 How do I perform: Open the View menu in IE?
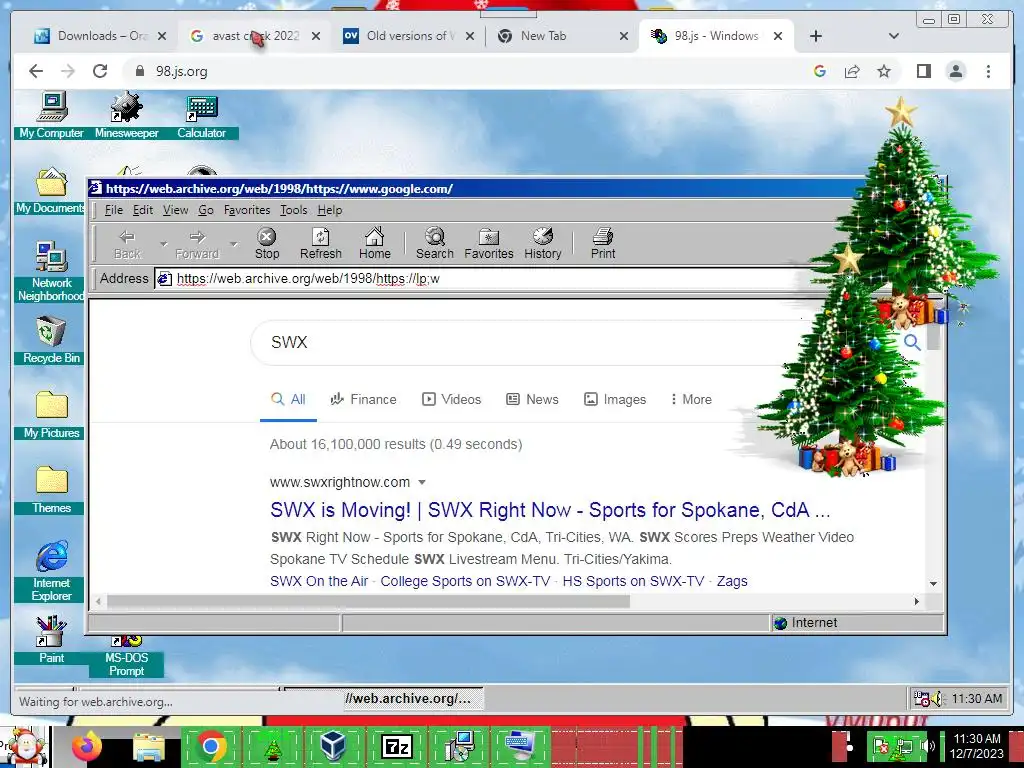175,210
